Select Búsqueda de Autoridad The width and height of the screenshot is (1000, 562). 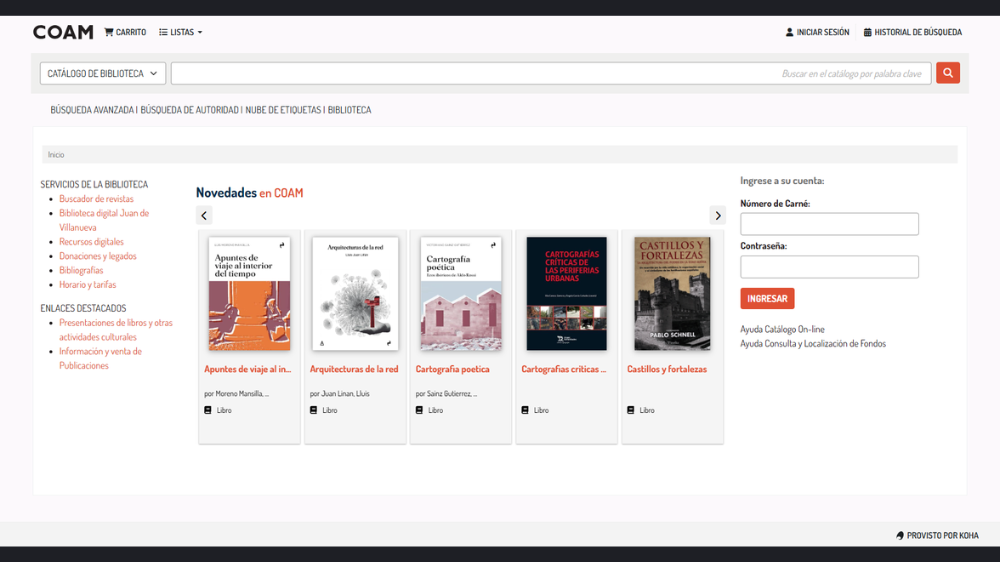(190, 110)
